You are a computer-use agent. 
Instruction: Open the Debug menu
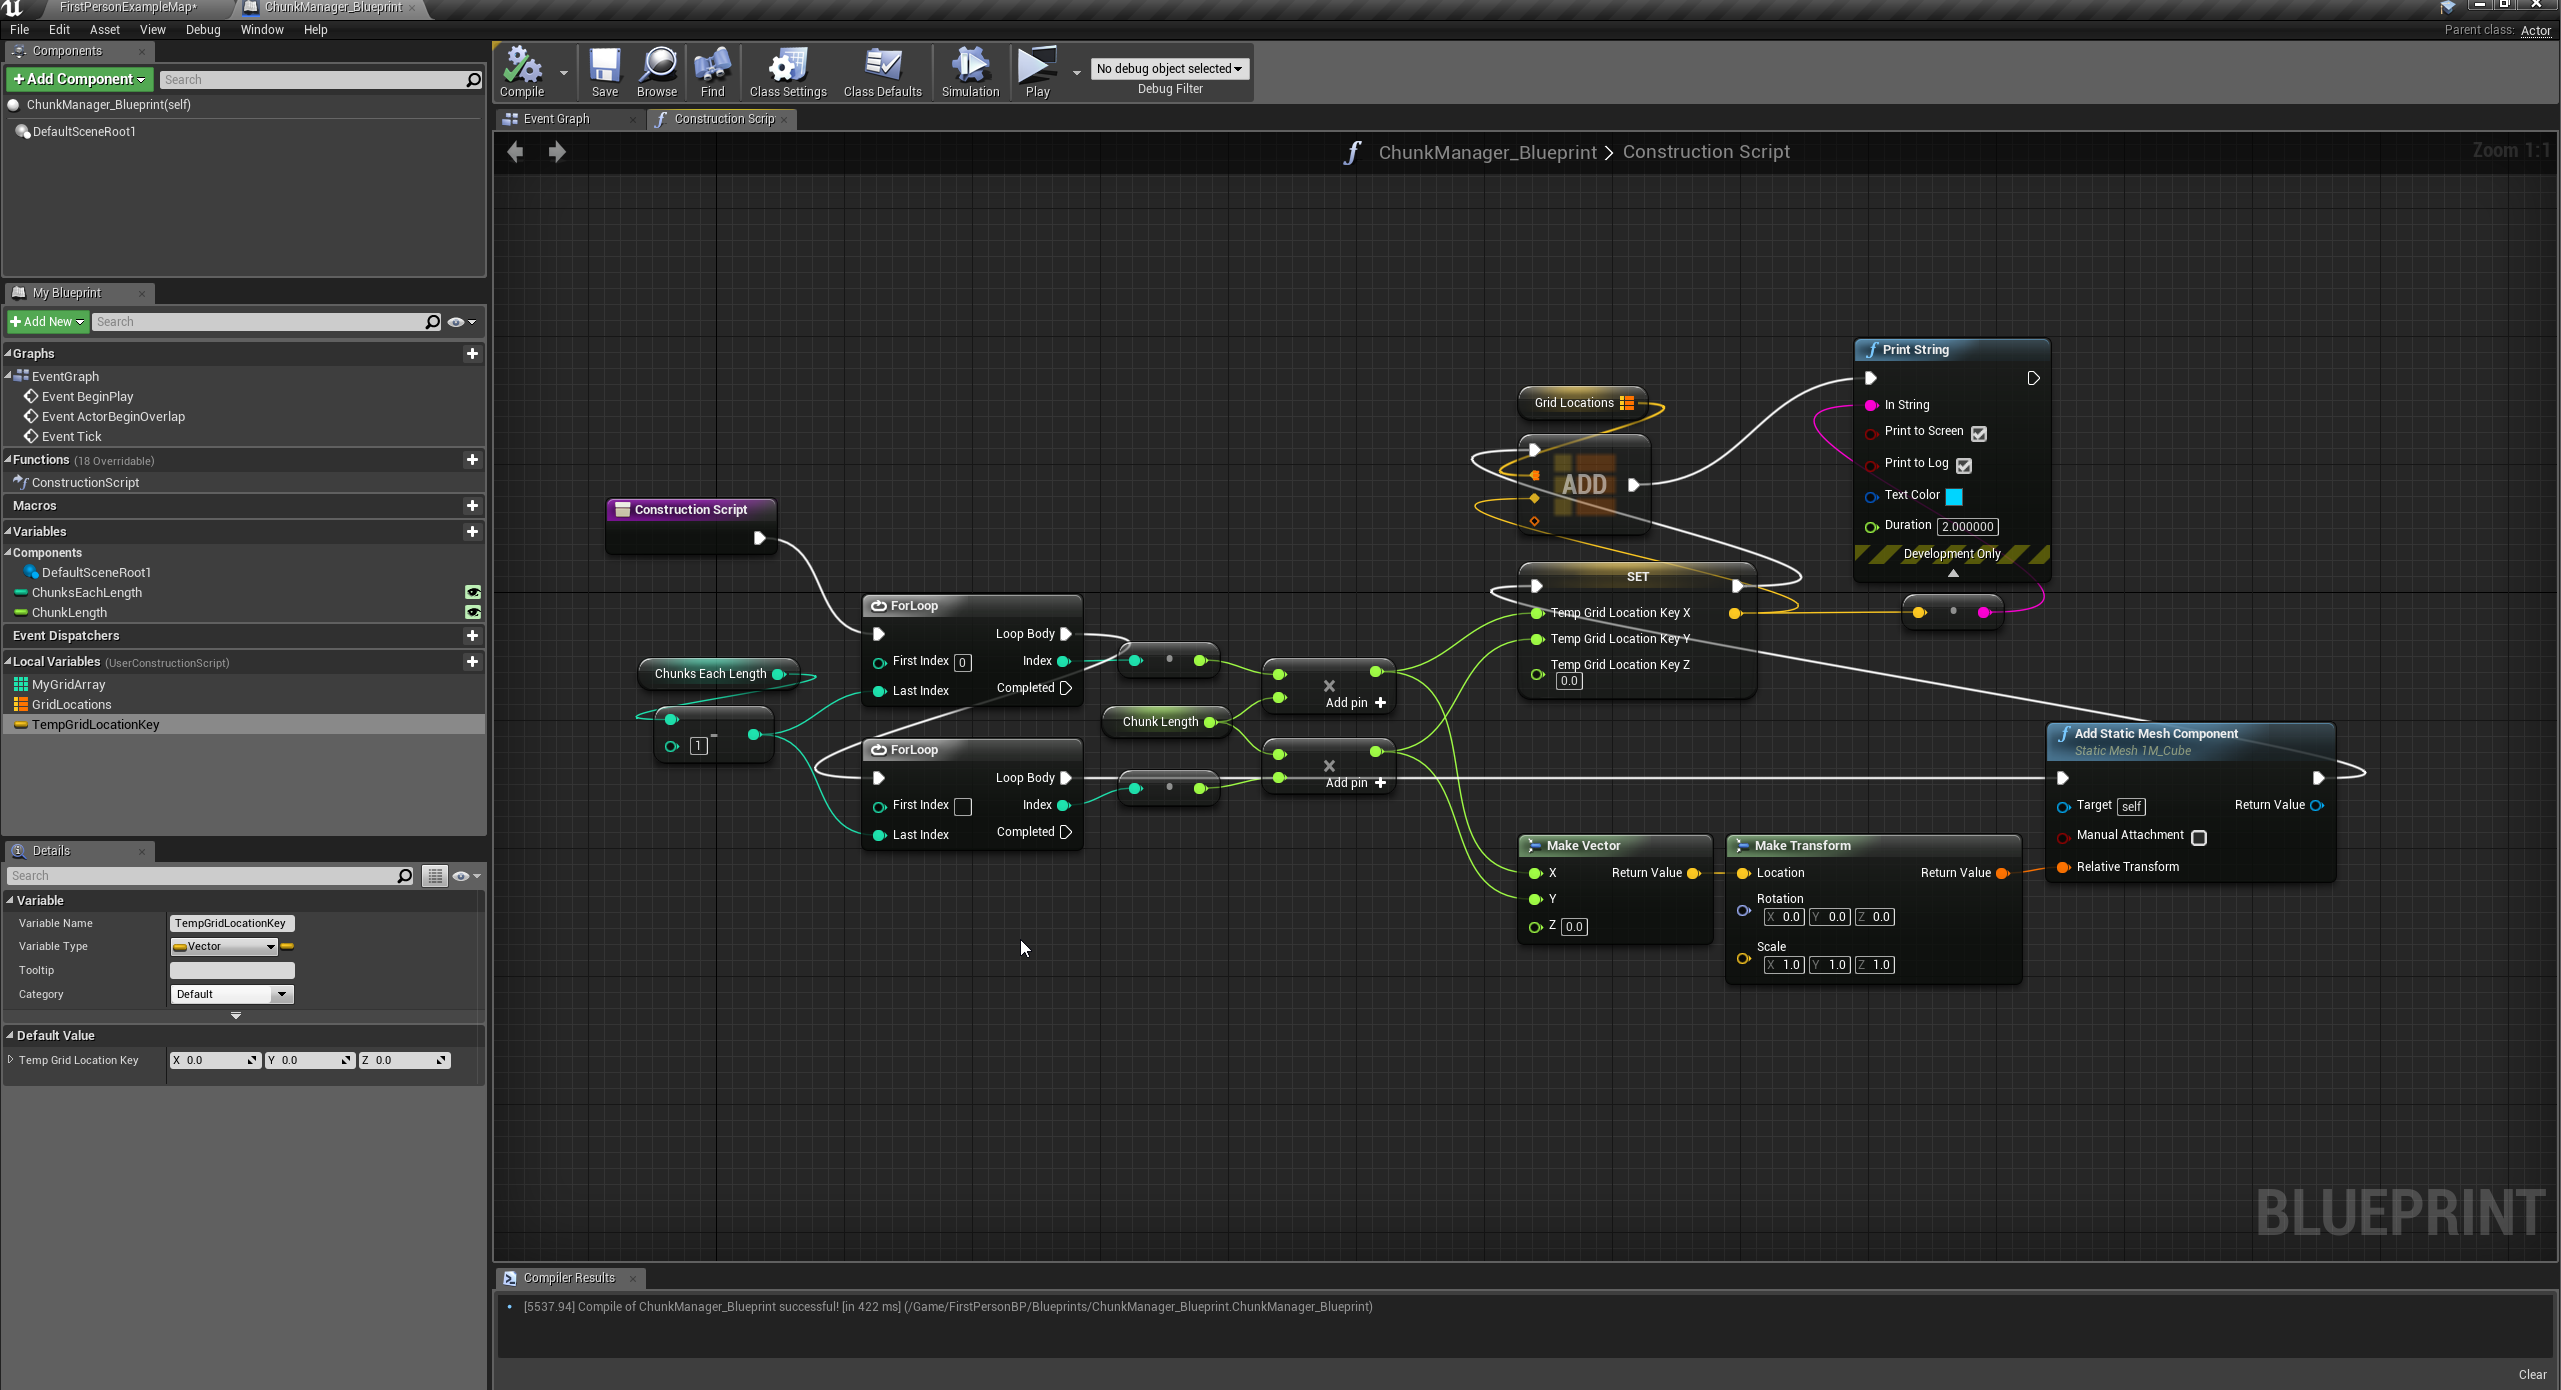coord(202,30)
